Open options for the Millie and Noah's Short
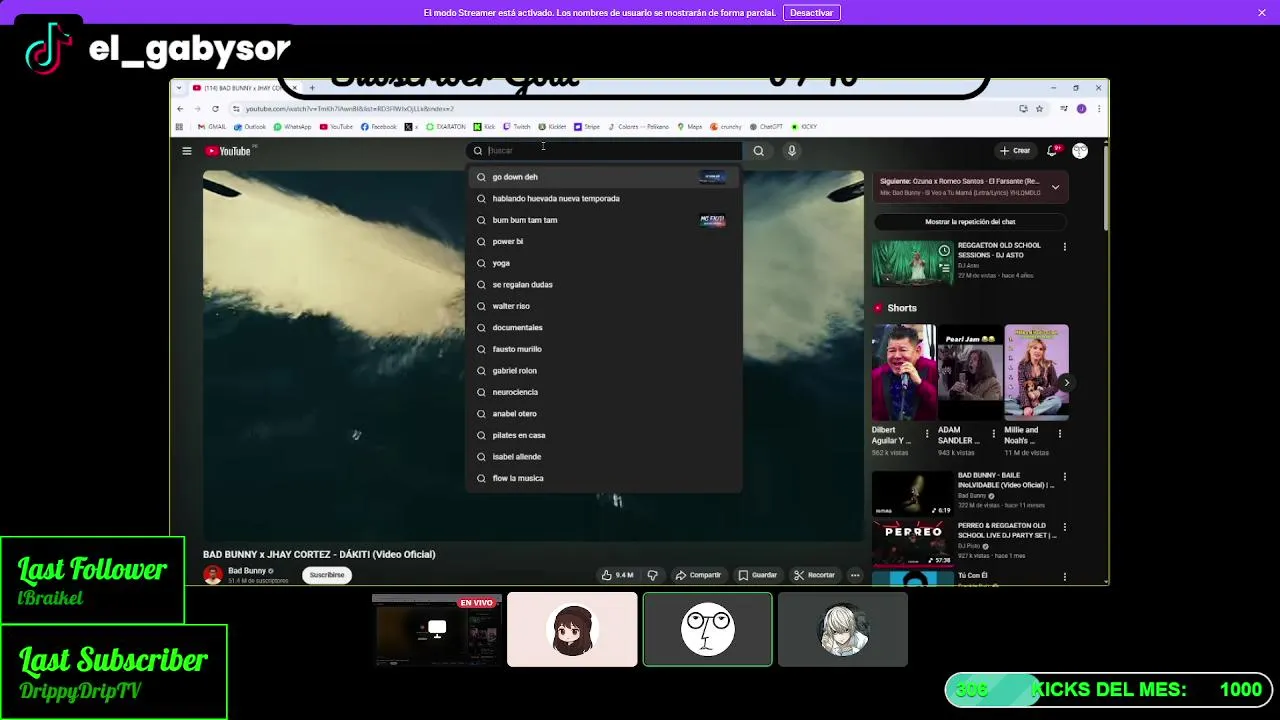Viewport: 1280px width, 720px height. (x=1060, y=434)
